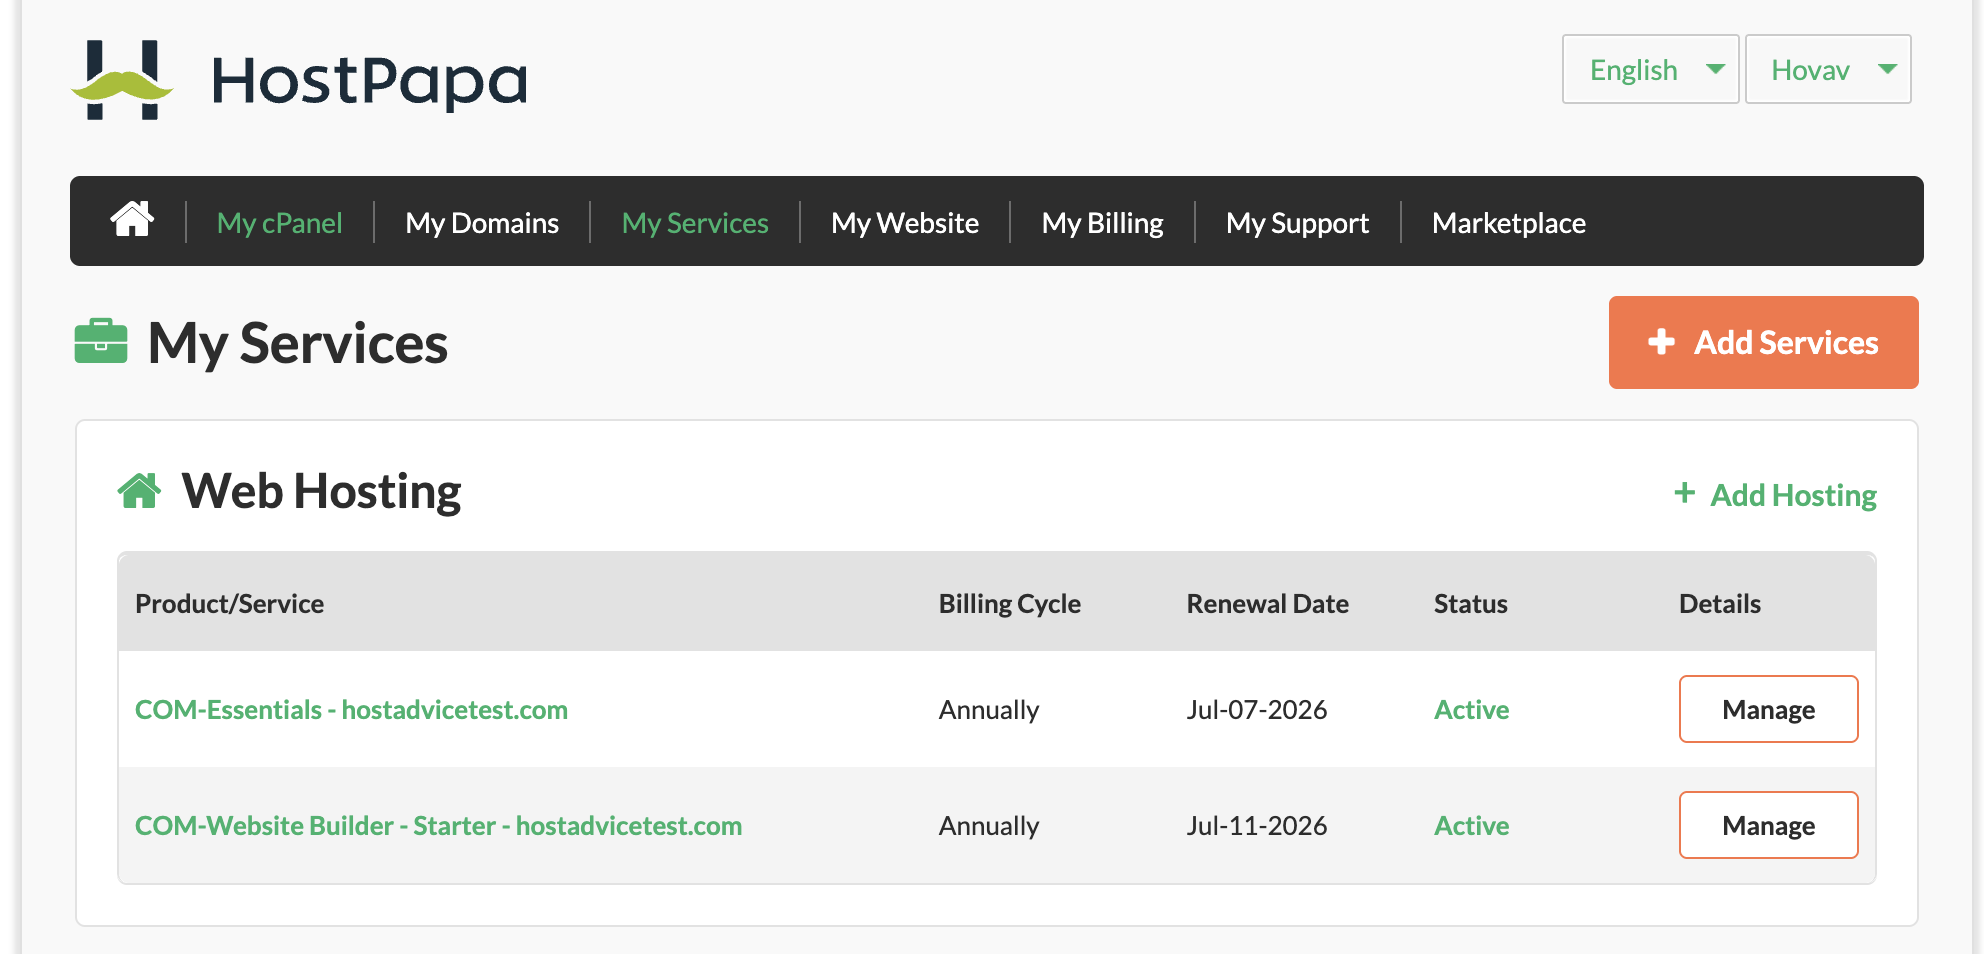Screen dimensions: 1984x954
Task: Click the HostPapa mustache logo
Action: [122, 80]
